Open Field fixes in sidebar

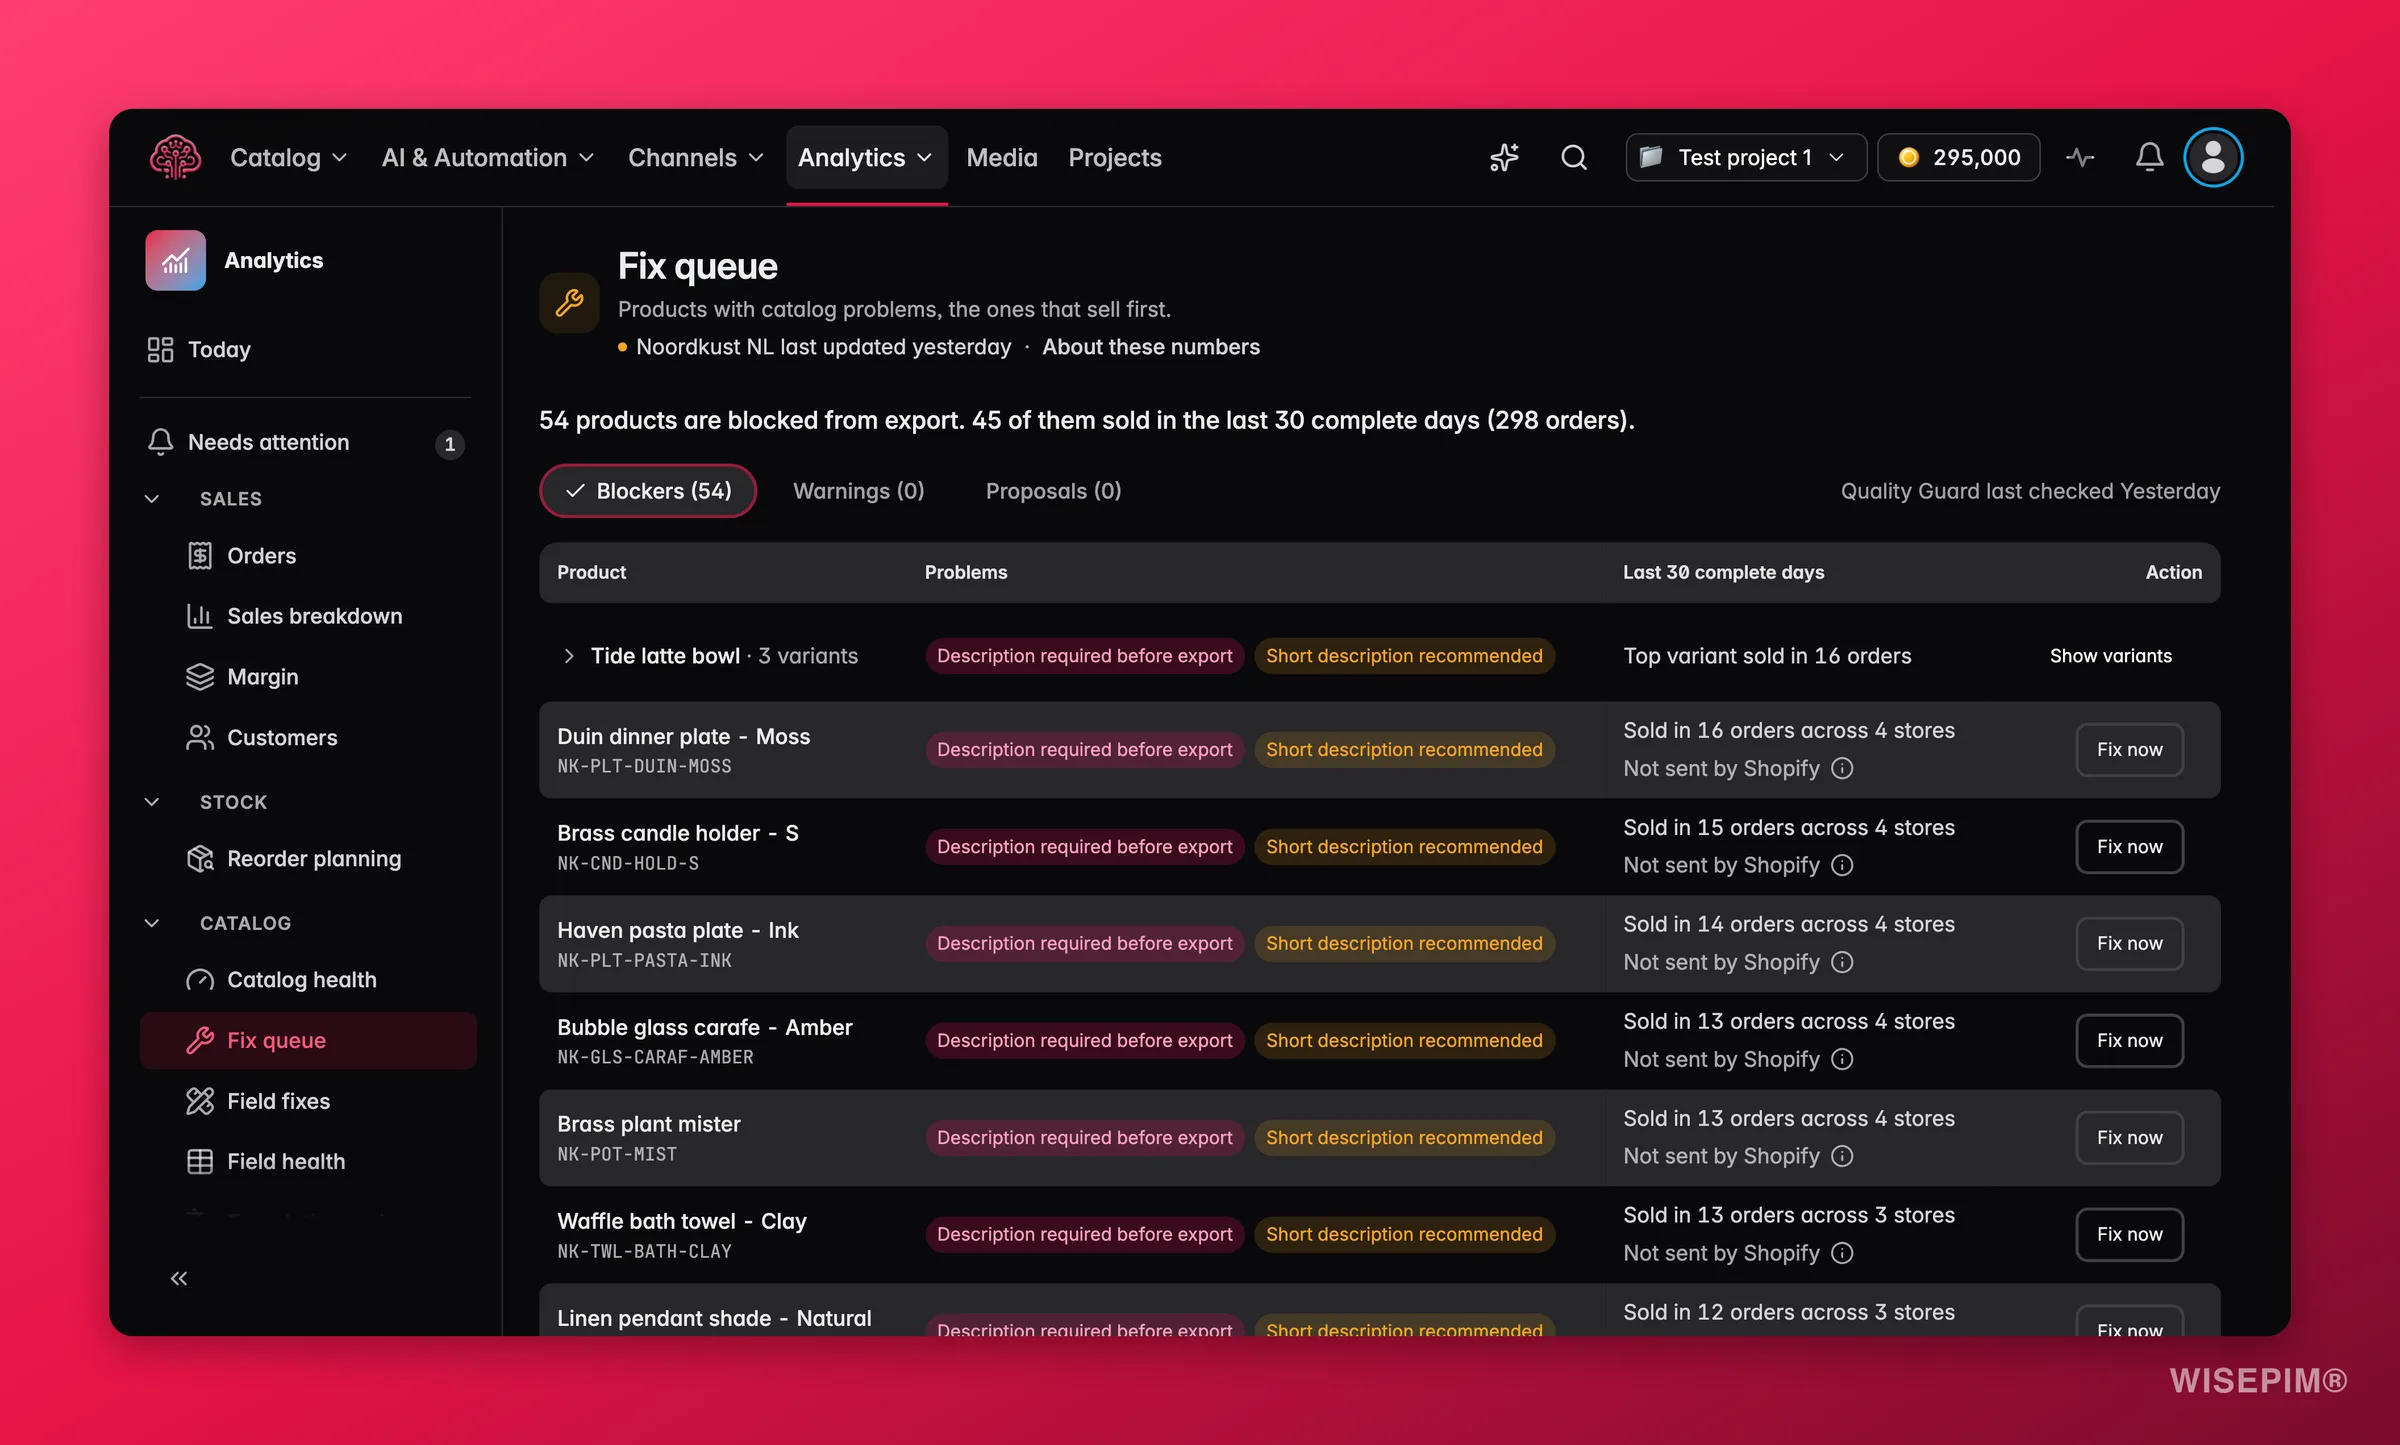[308, 1101]
